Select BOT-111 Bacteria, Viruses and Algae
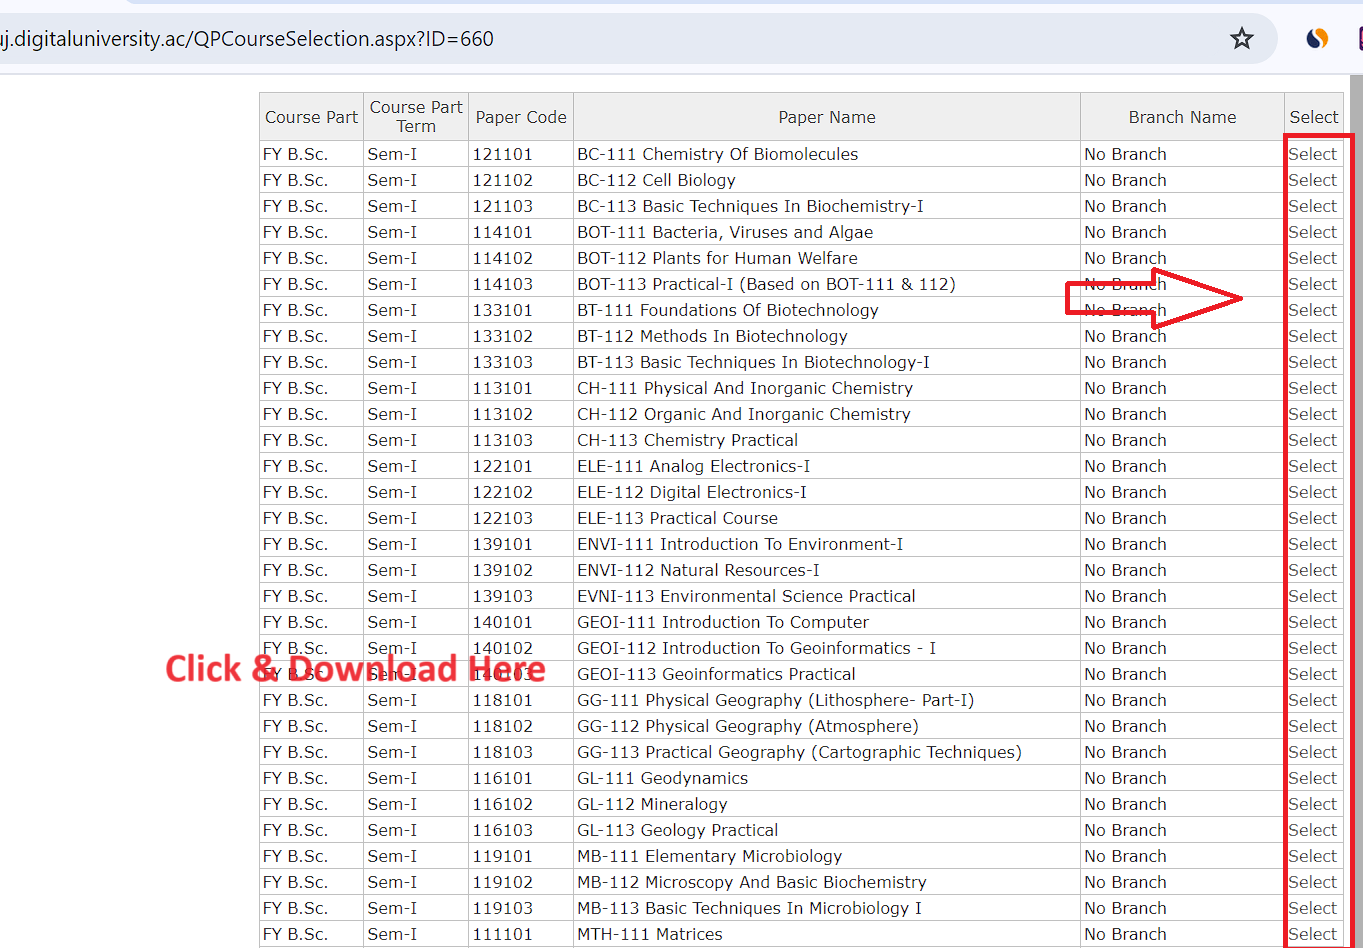The width and height of the screenshot is (1363, 948). click(x=1312, y=232)
